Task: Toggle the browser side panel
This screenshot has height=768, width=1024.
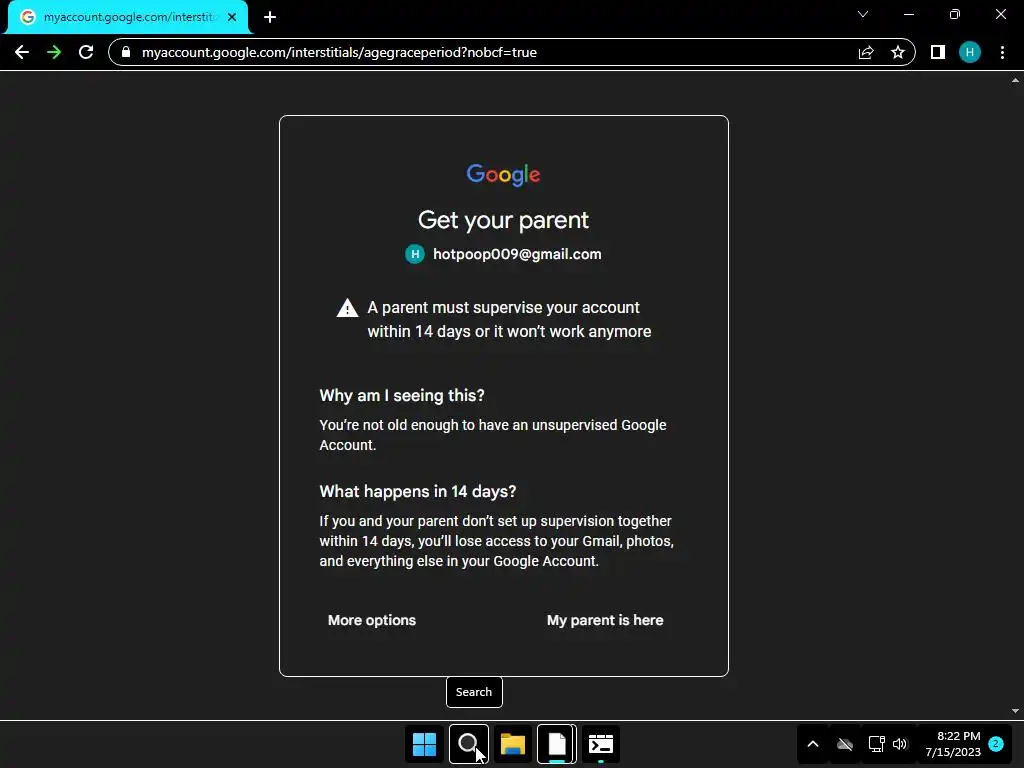Action: coord(938,52)
